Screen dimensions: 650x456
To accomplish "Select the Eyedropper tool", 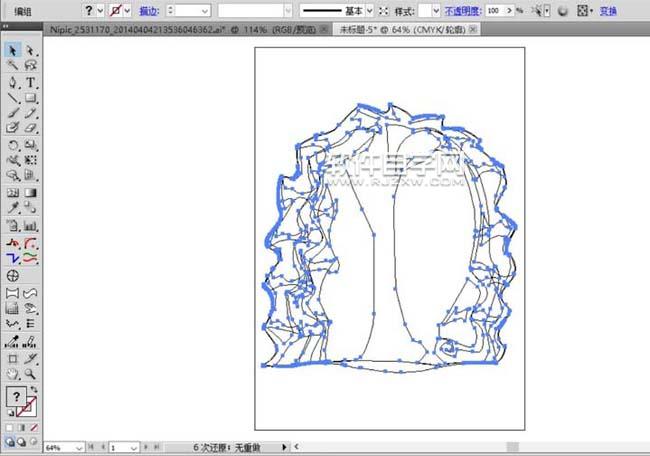I will tap(12, 207).
